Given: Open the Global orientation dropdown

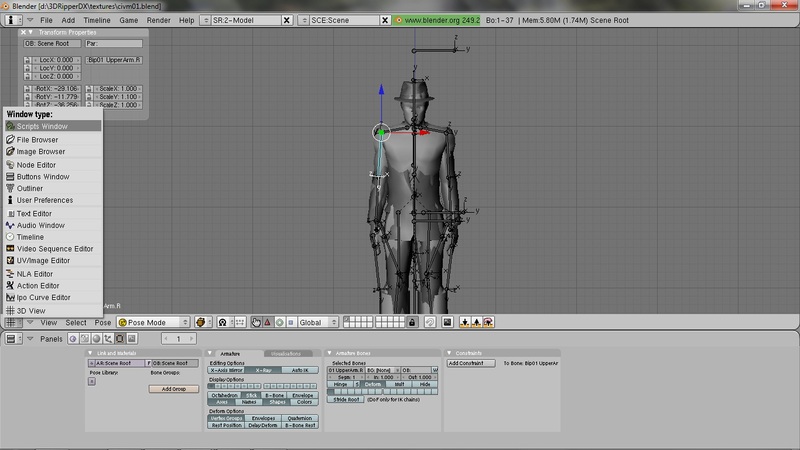Looking at the screenshot, I should (317, 322).
